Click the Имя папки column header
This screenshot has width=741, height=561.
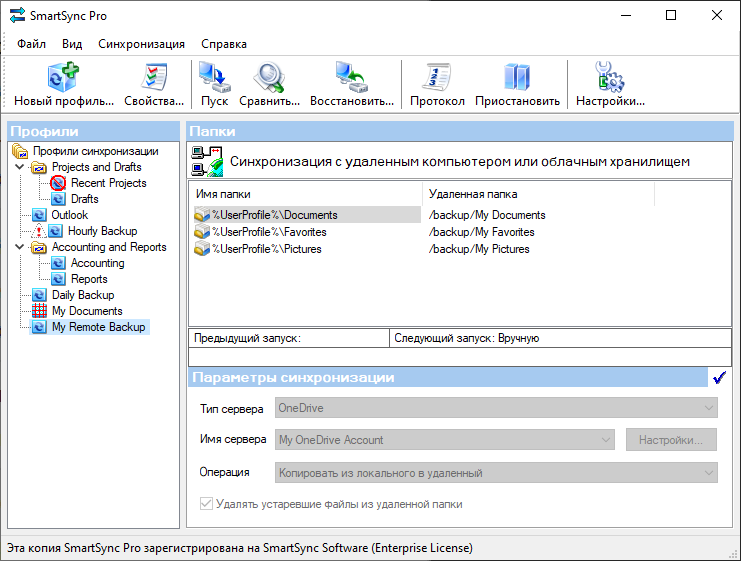click(x=305, y=194)
